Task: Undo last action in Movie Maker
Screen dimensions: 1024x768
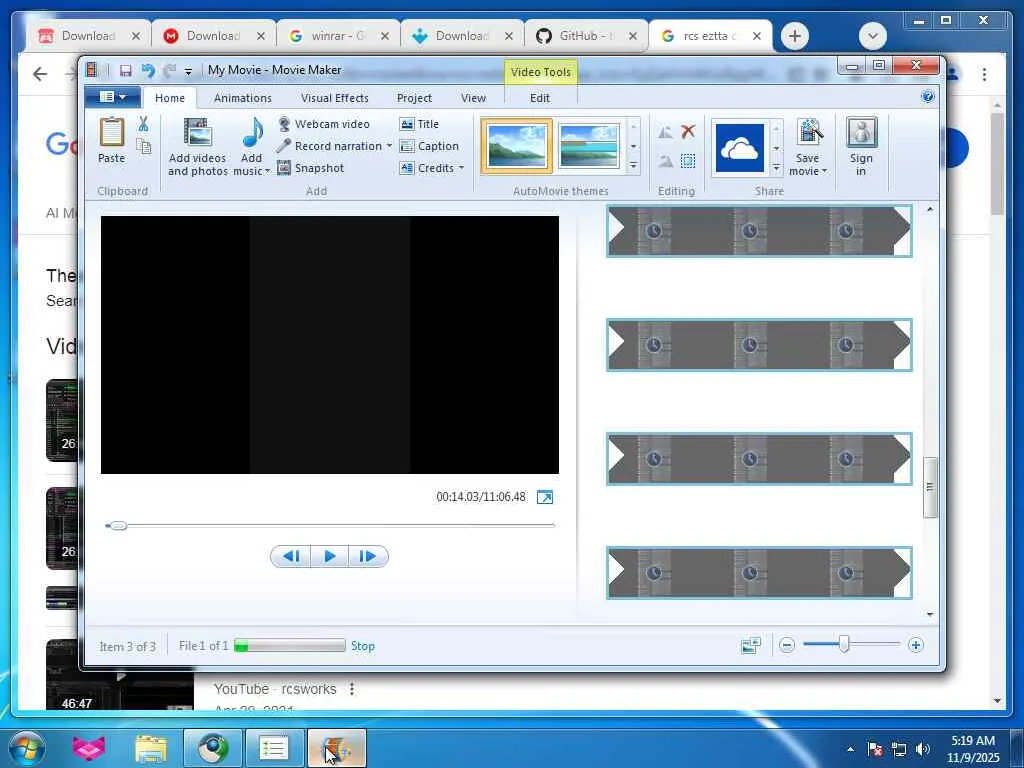Action: tap(148, 71)
